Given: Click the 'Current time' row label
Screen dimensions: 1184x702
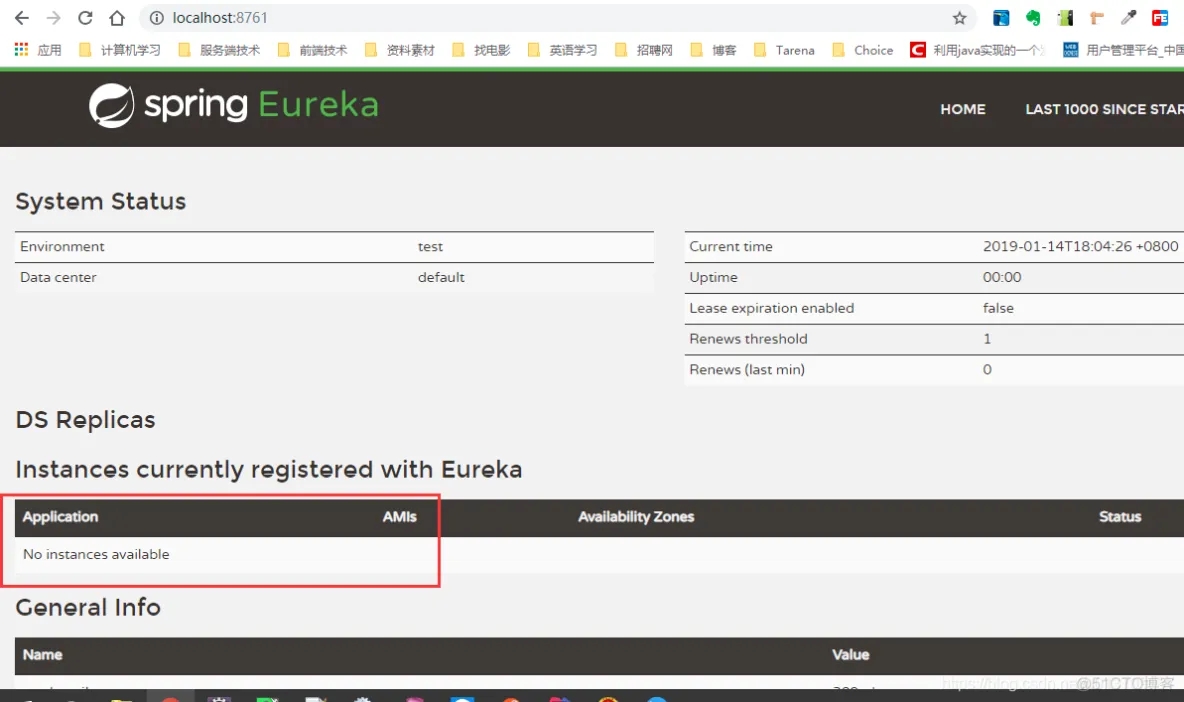Looking at the screenshot, I should [731, 247].
